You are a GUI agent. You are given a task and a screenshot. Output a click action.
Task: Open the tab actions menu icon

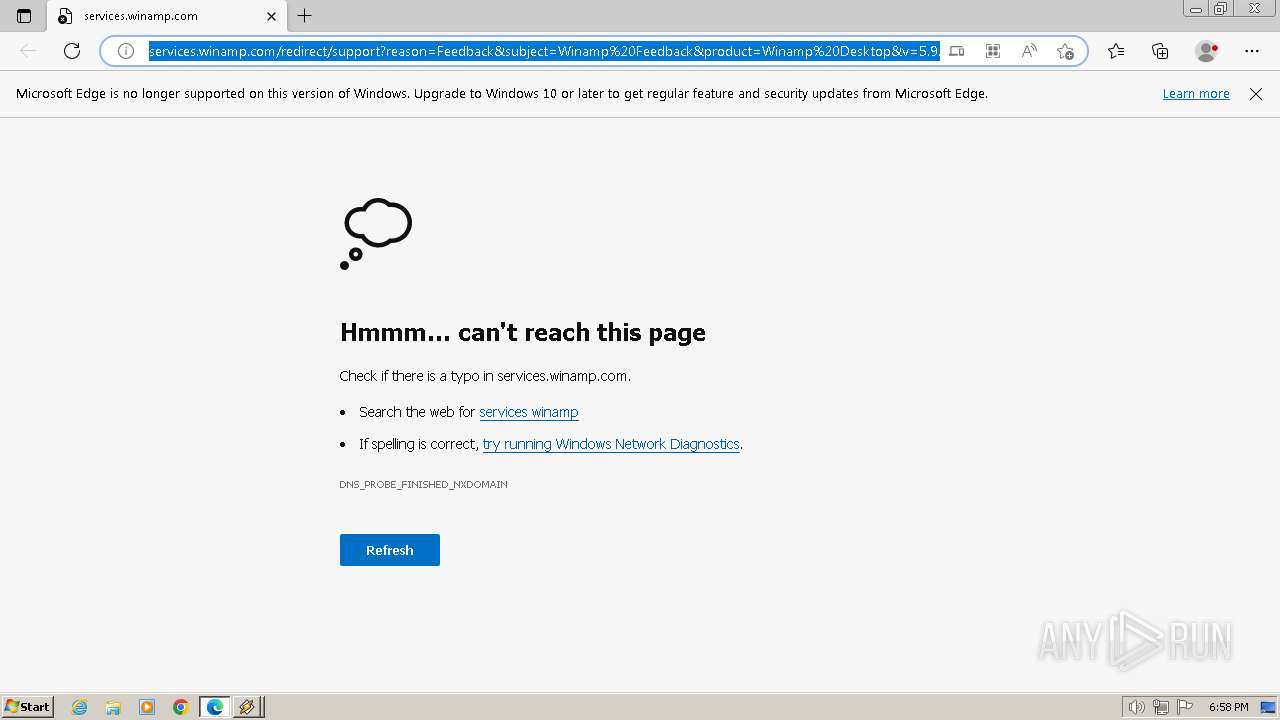(24, 16)
